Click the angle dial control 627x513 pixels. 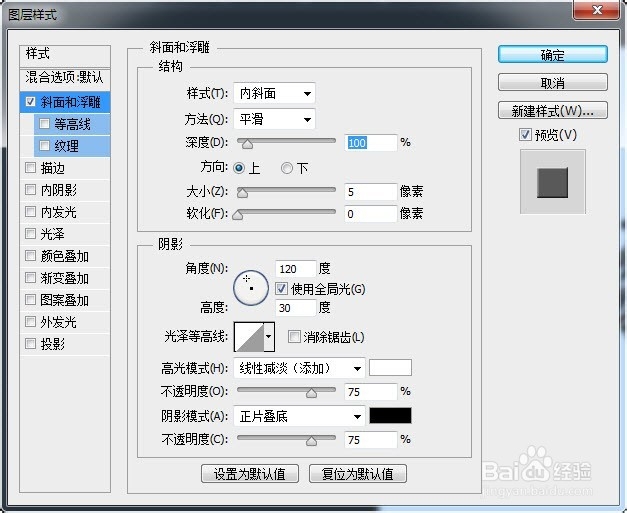point(251,287)
